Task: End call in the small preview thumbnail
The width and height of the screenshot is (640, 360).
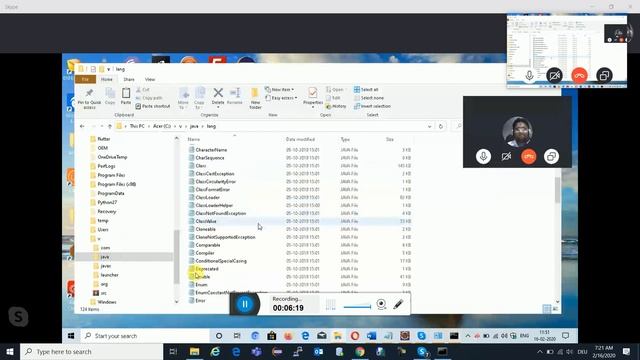Action: click(x=579, y=76)
